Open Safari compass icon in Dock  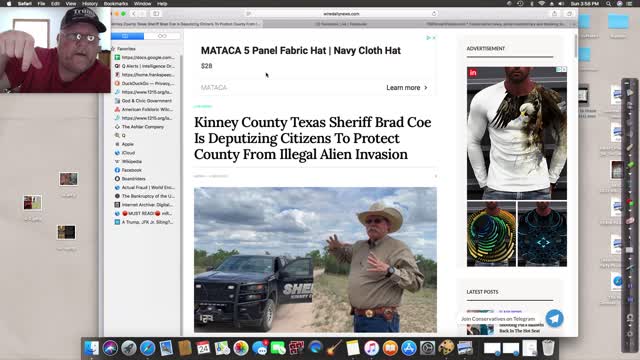point(147,348)
